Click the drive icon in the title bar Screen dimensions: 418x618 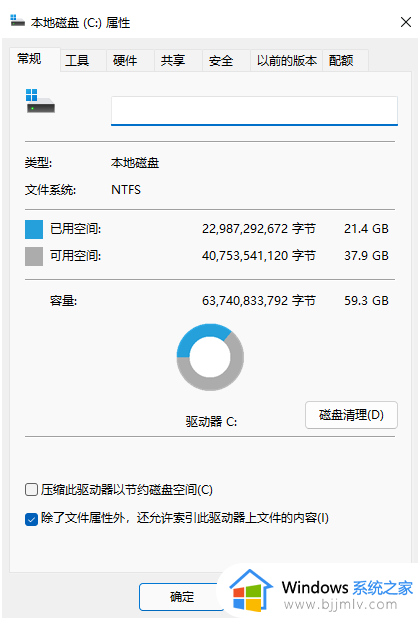pyautogui.click(x=17, y=20)
